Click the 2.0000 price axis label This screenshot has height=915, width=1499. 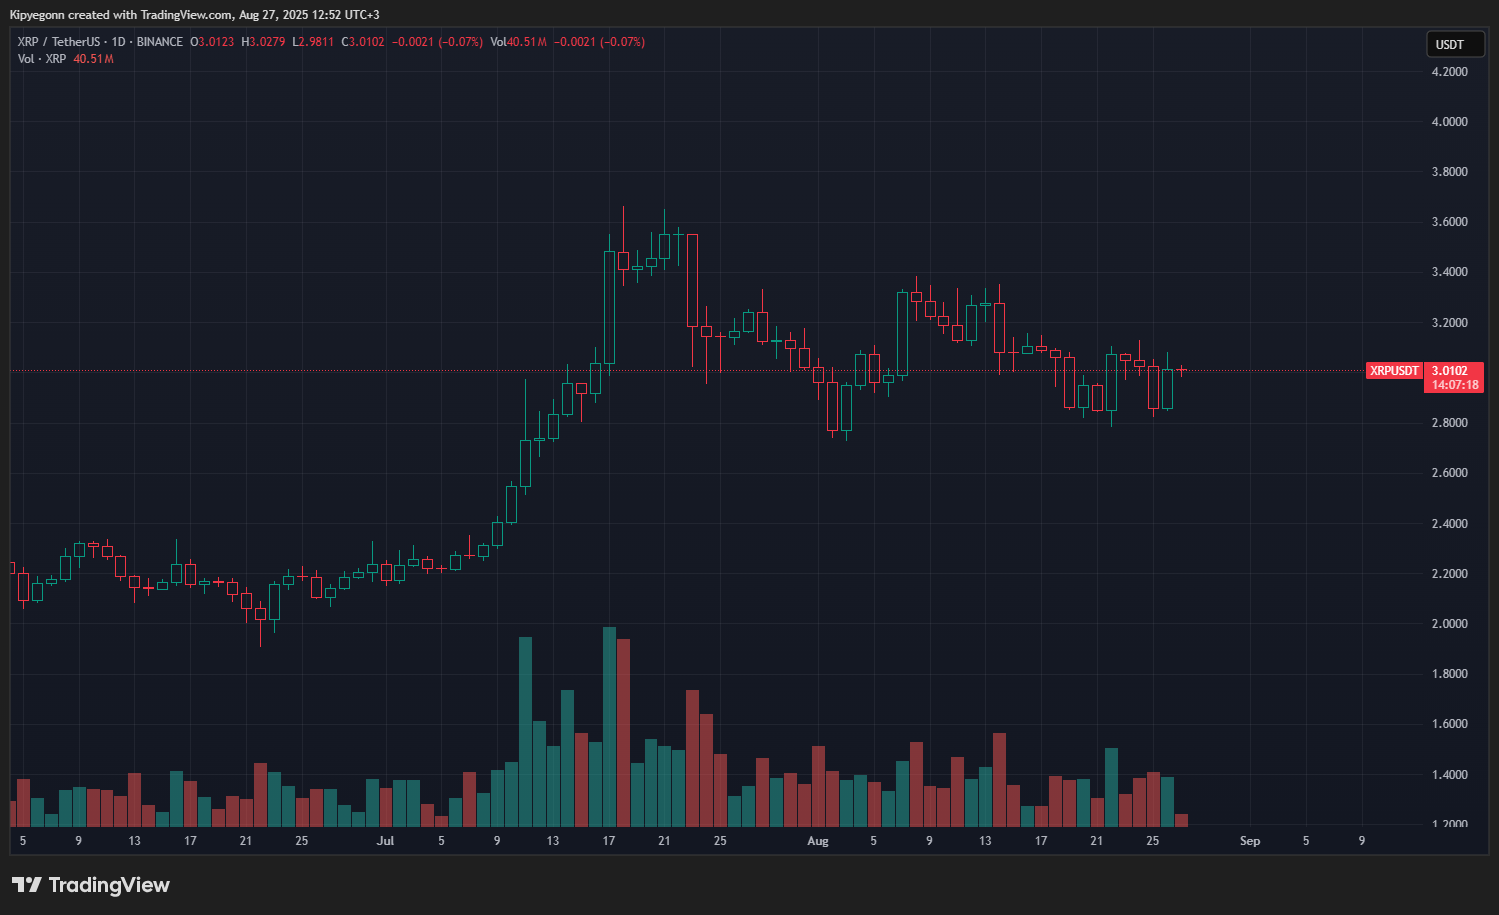click(1449, 624)
